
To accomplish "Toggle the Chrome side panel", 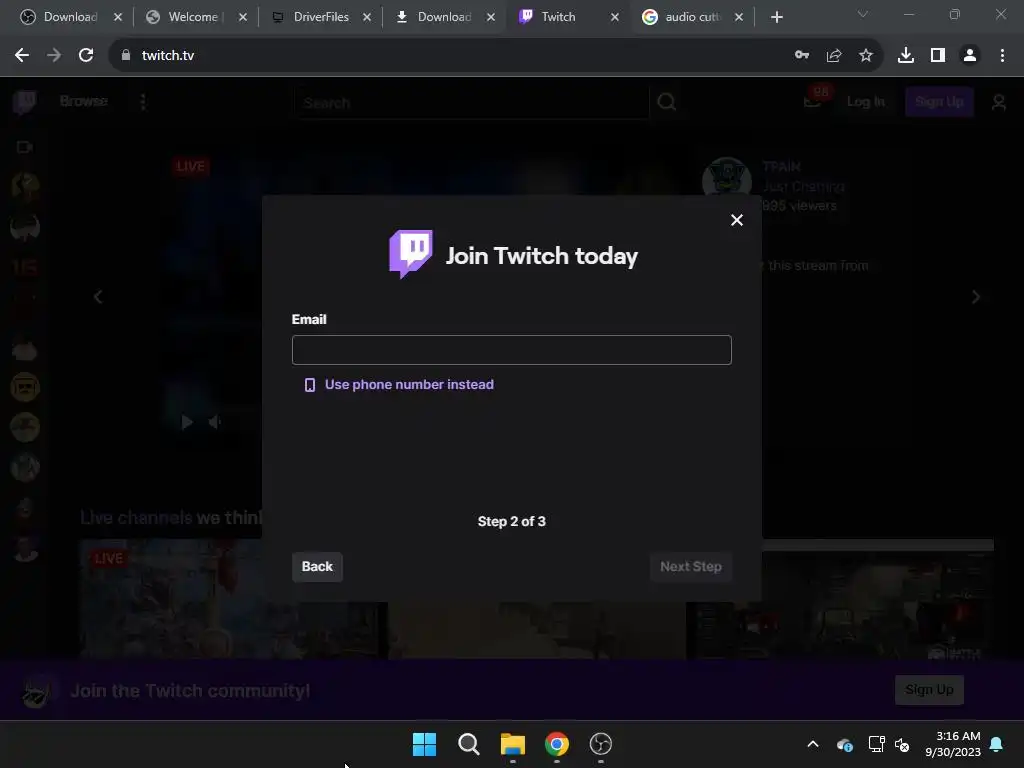I will pyautogui.click(x=938, y=56).
